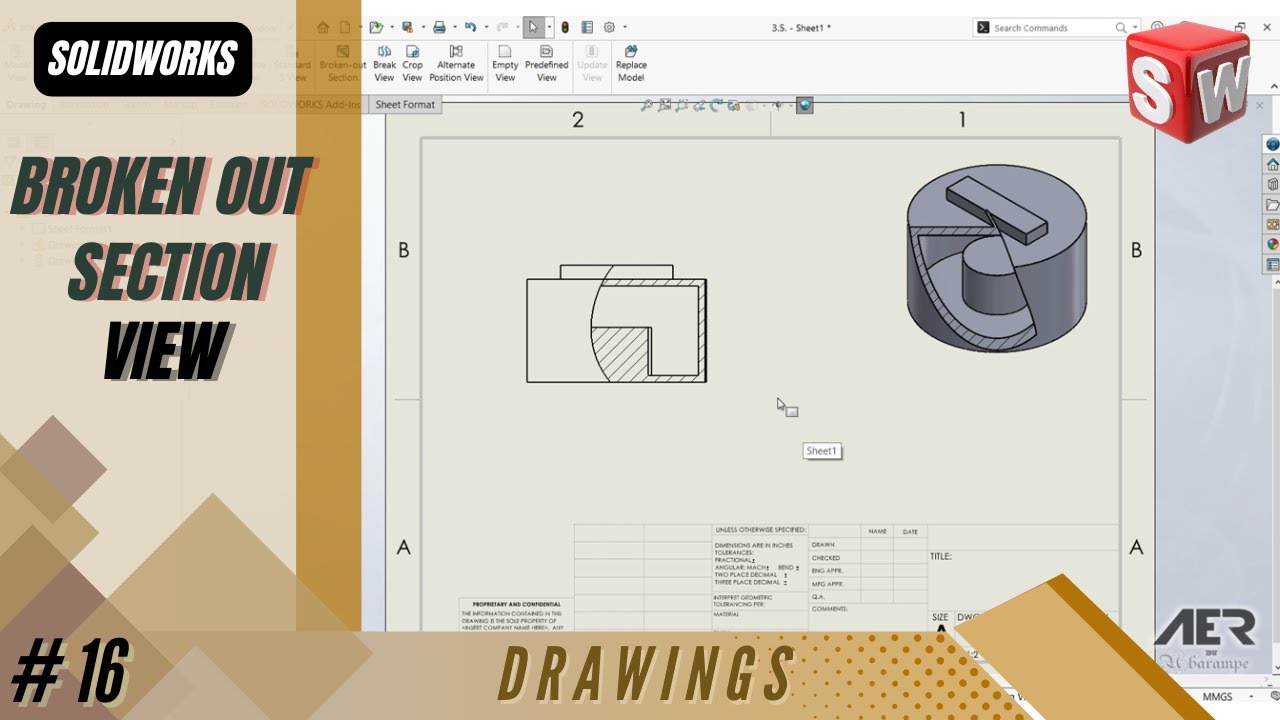1280x720 pixels.
Task: Click the MFG APPR. row label
Action: click(828, 584)
